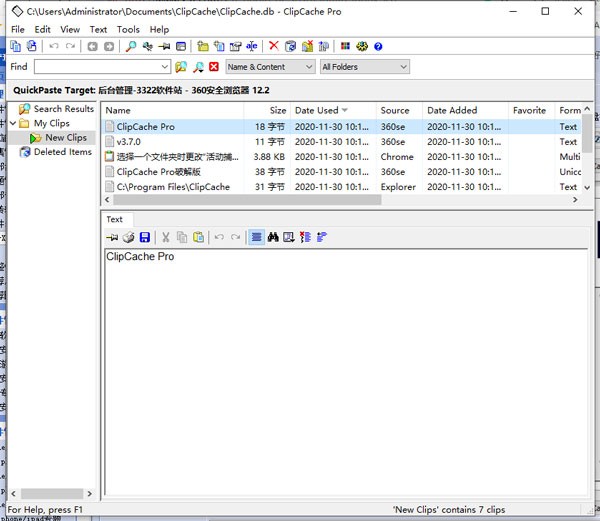Select the Deleted Items folder
Image resolution: width=600 pixels, height=521 pixels.
click(62, 152)
